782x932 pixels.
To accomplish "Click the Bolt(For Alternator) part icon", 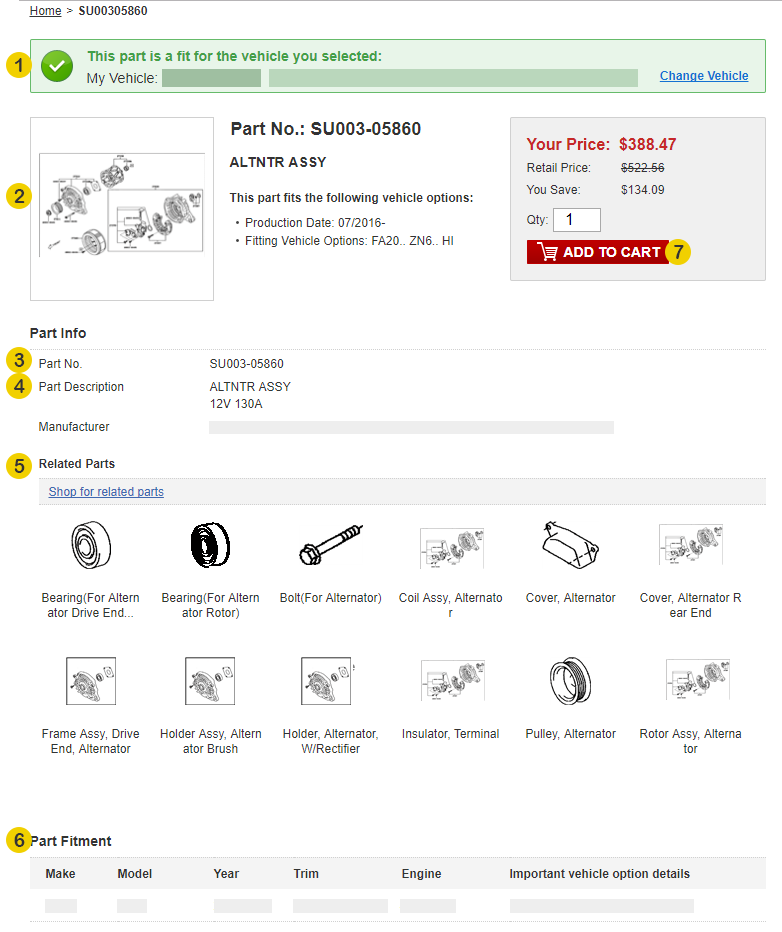I will click(x=330, y=544).
